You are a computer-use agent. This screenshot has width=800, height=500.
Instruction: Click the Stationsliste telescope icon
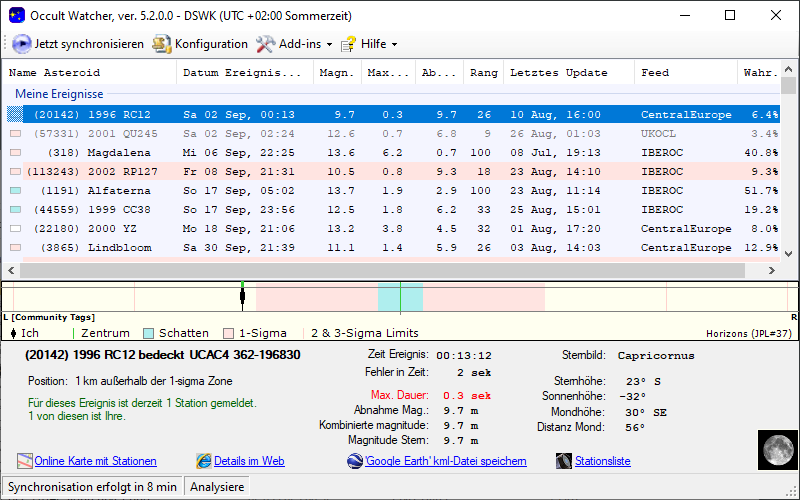click(566, 461)
